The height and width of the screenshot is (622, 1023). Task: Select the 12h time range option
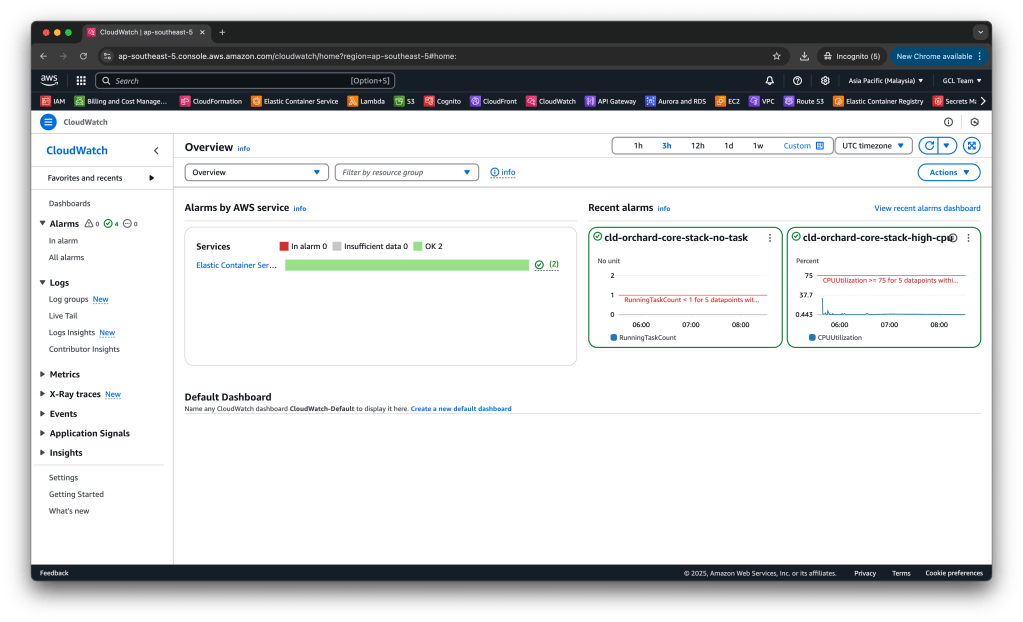point(697,145)
